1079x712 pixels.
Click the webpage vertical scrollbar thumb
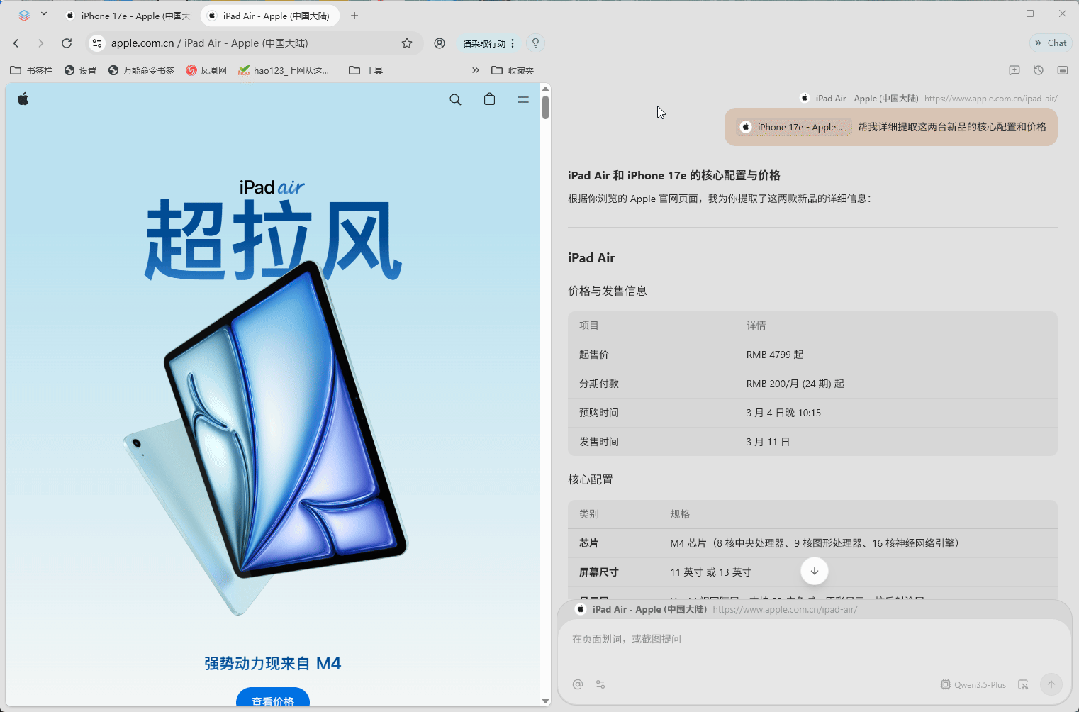click(x=545, y=107)
